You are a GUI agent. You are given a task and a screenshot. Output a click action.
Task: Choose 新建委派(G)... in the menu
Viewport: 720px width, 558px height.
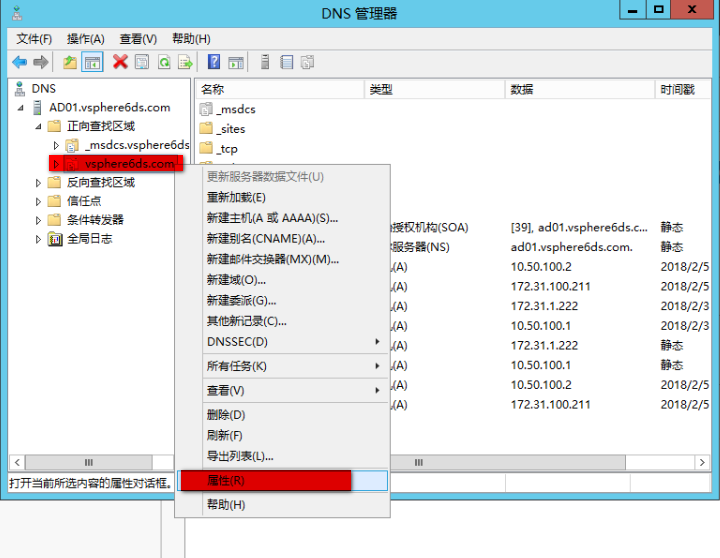click(282, 301)
